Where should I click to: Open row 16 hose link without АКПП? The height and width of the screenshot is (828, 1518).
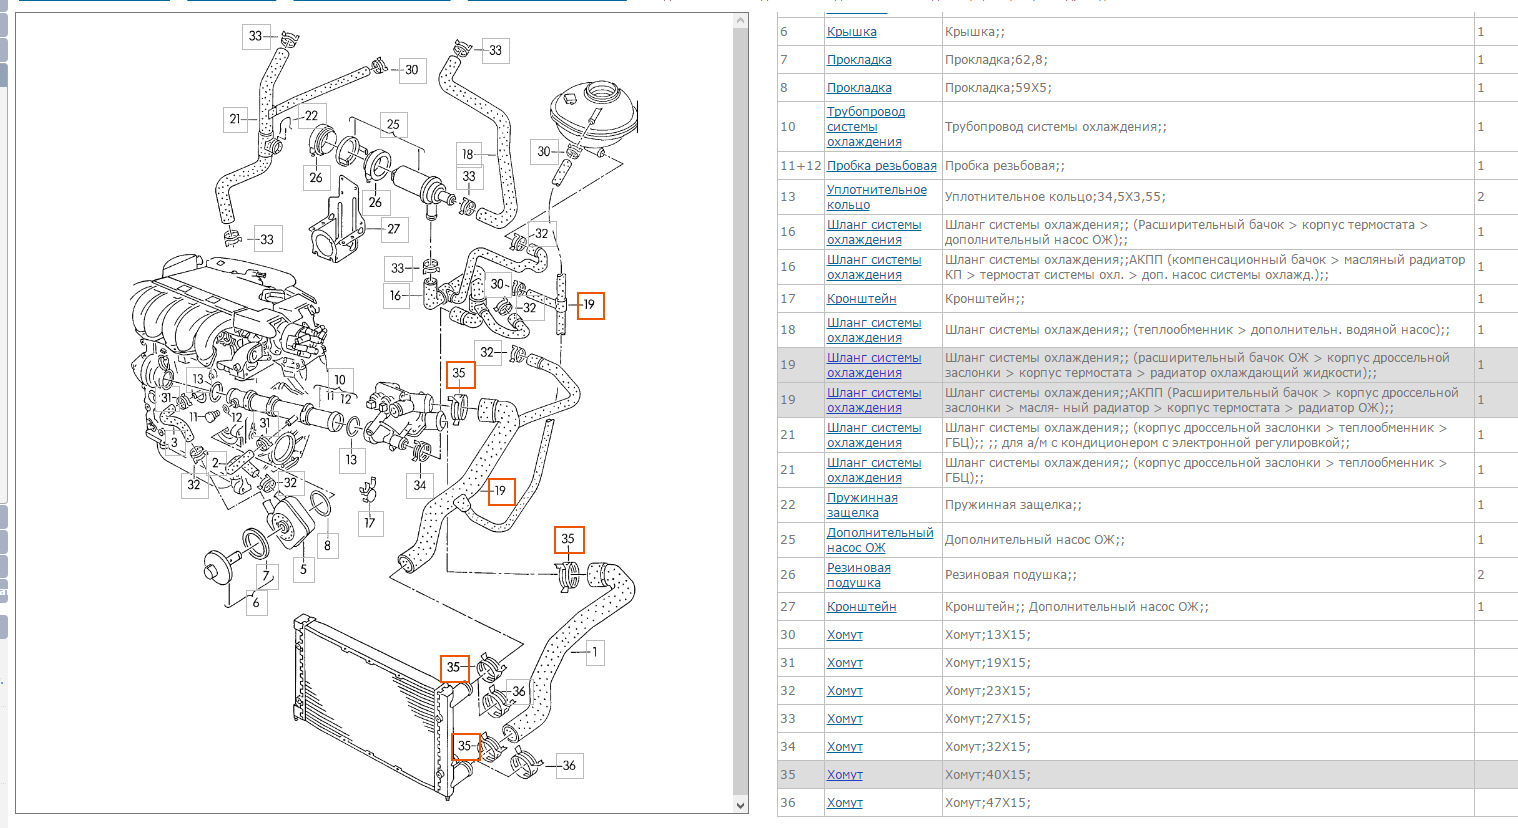point(874,232)
